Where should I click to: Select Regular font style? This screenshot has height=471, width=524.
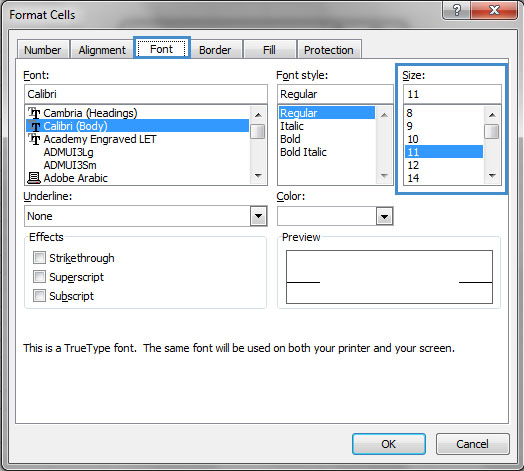click(x=327, y=113)
